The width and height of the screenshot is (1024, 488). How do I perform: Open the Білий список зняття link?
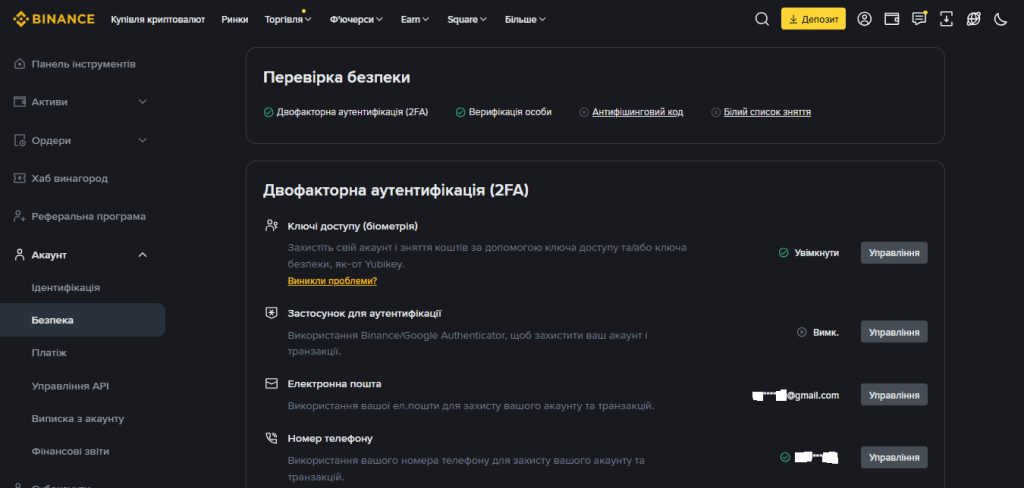click(x=767, y=112)
